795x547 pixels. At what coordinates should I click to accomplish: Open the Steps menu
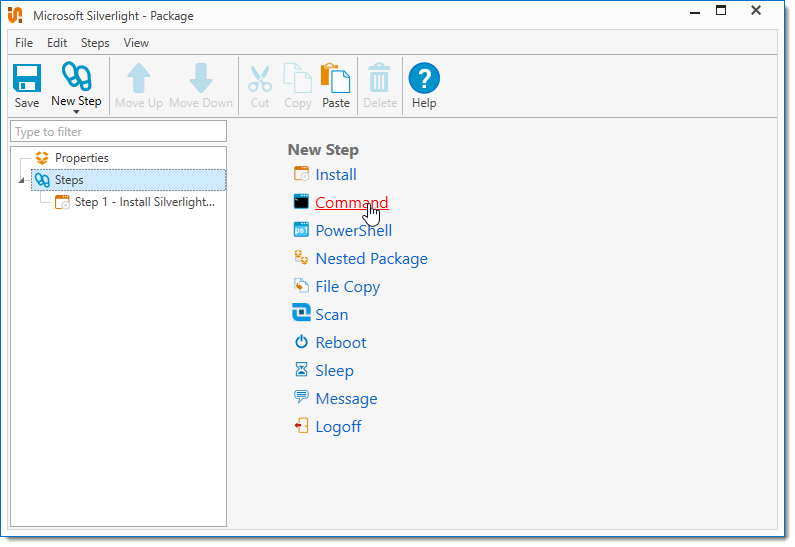[x=95, y=43]
